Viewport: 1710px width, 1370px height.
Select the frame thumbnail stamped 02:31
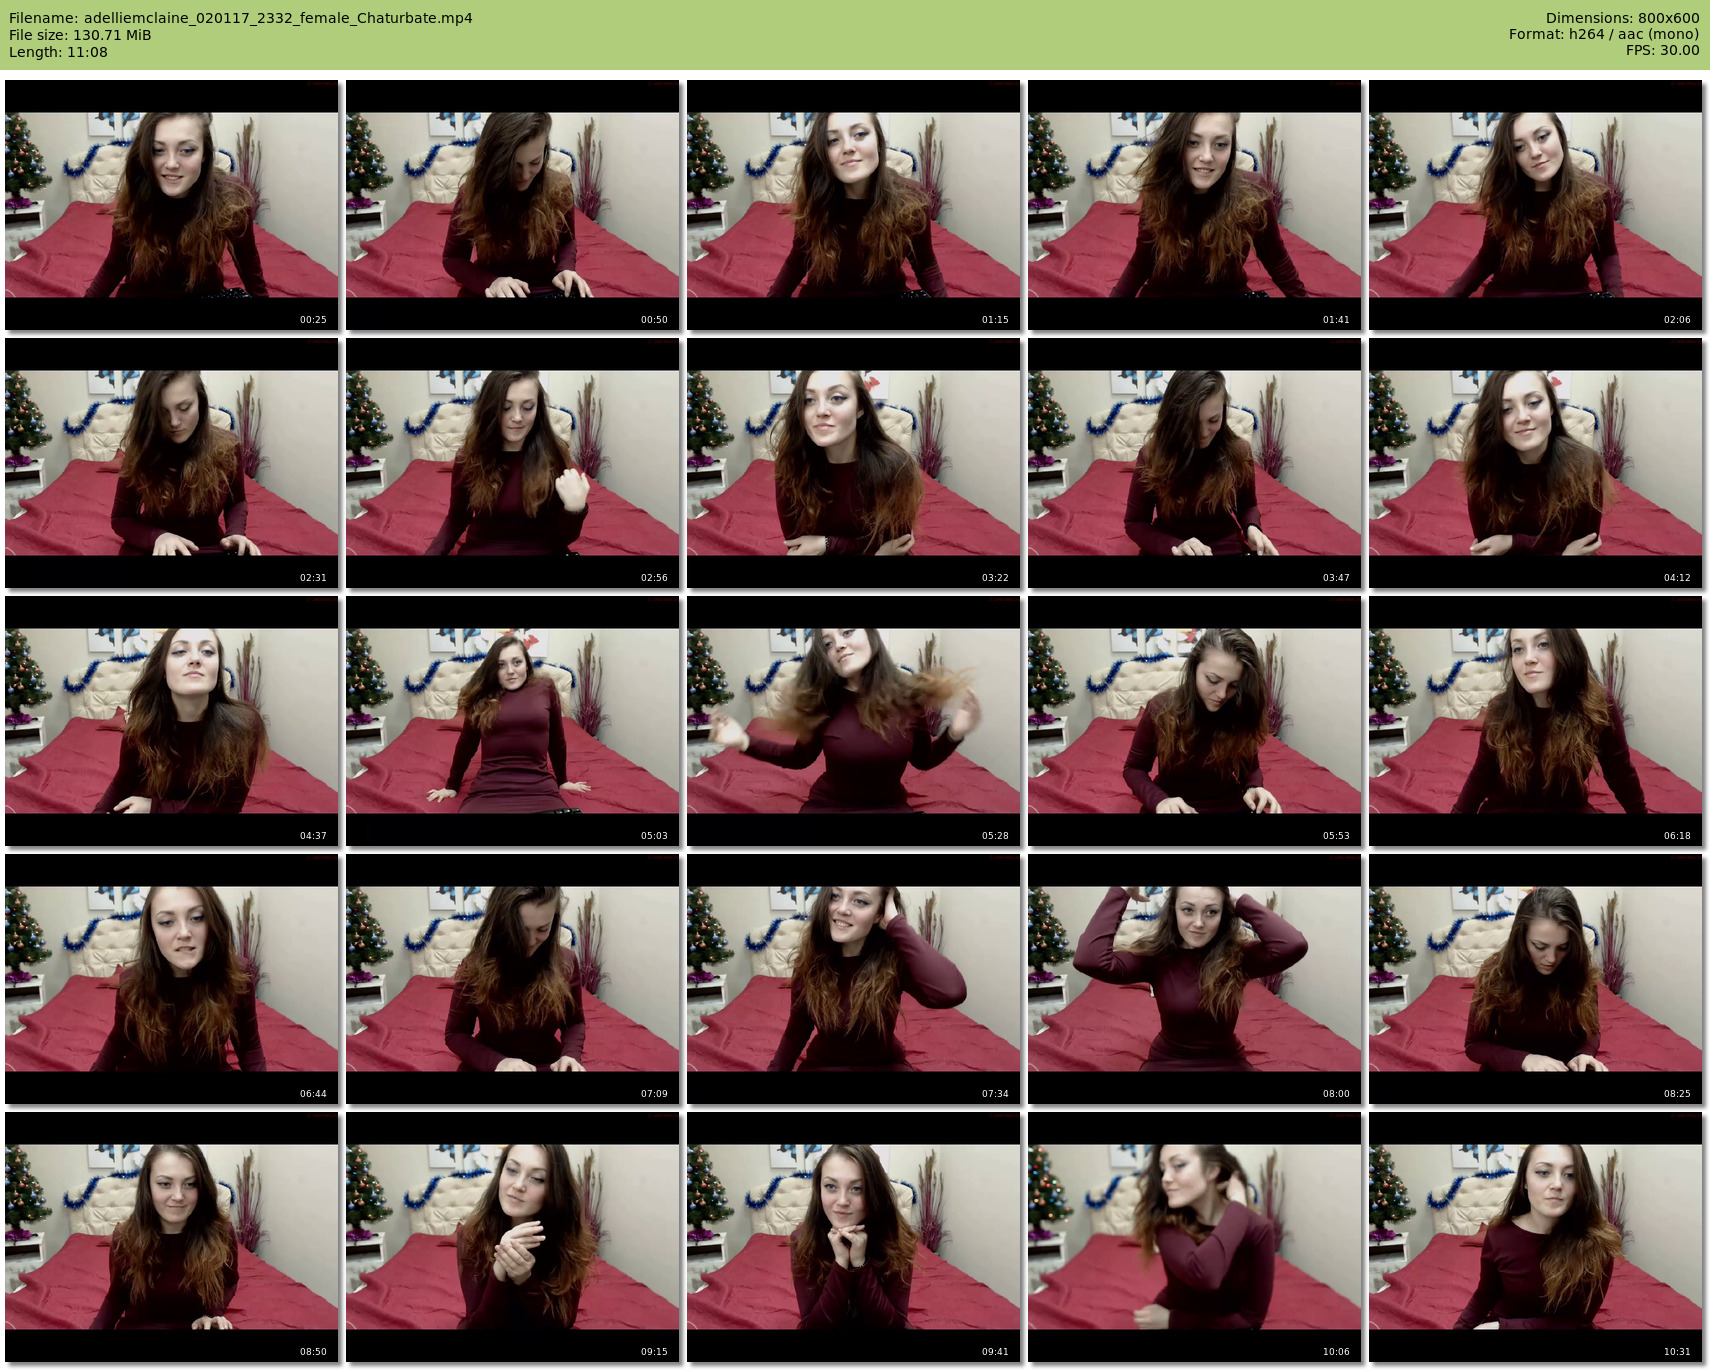172,463
